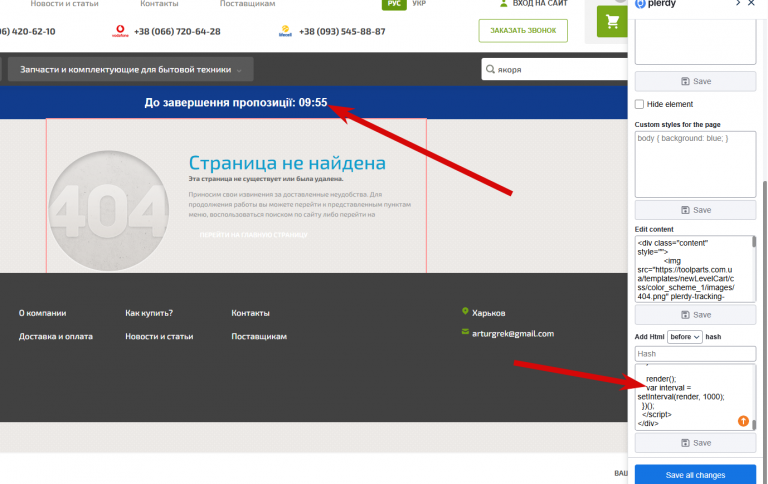Open the green shopping cart icon
This screenshot has width=768, height=484.
click(x=612, y=21)
